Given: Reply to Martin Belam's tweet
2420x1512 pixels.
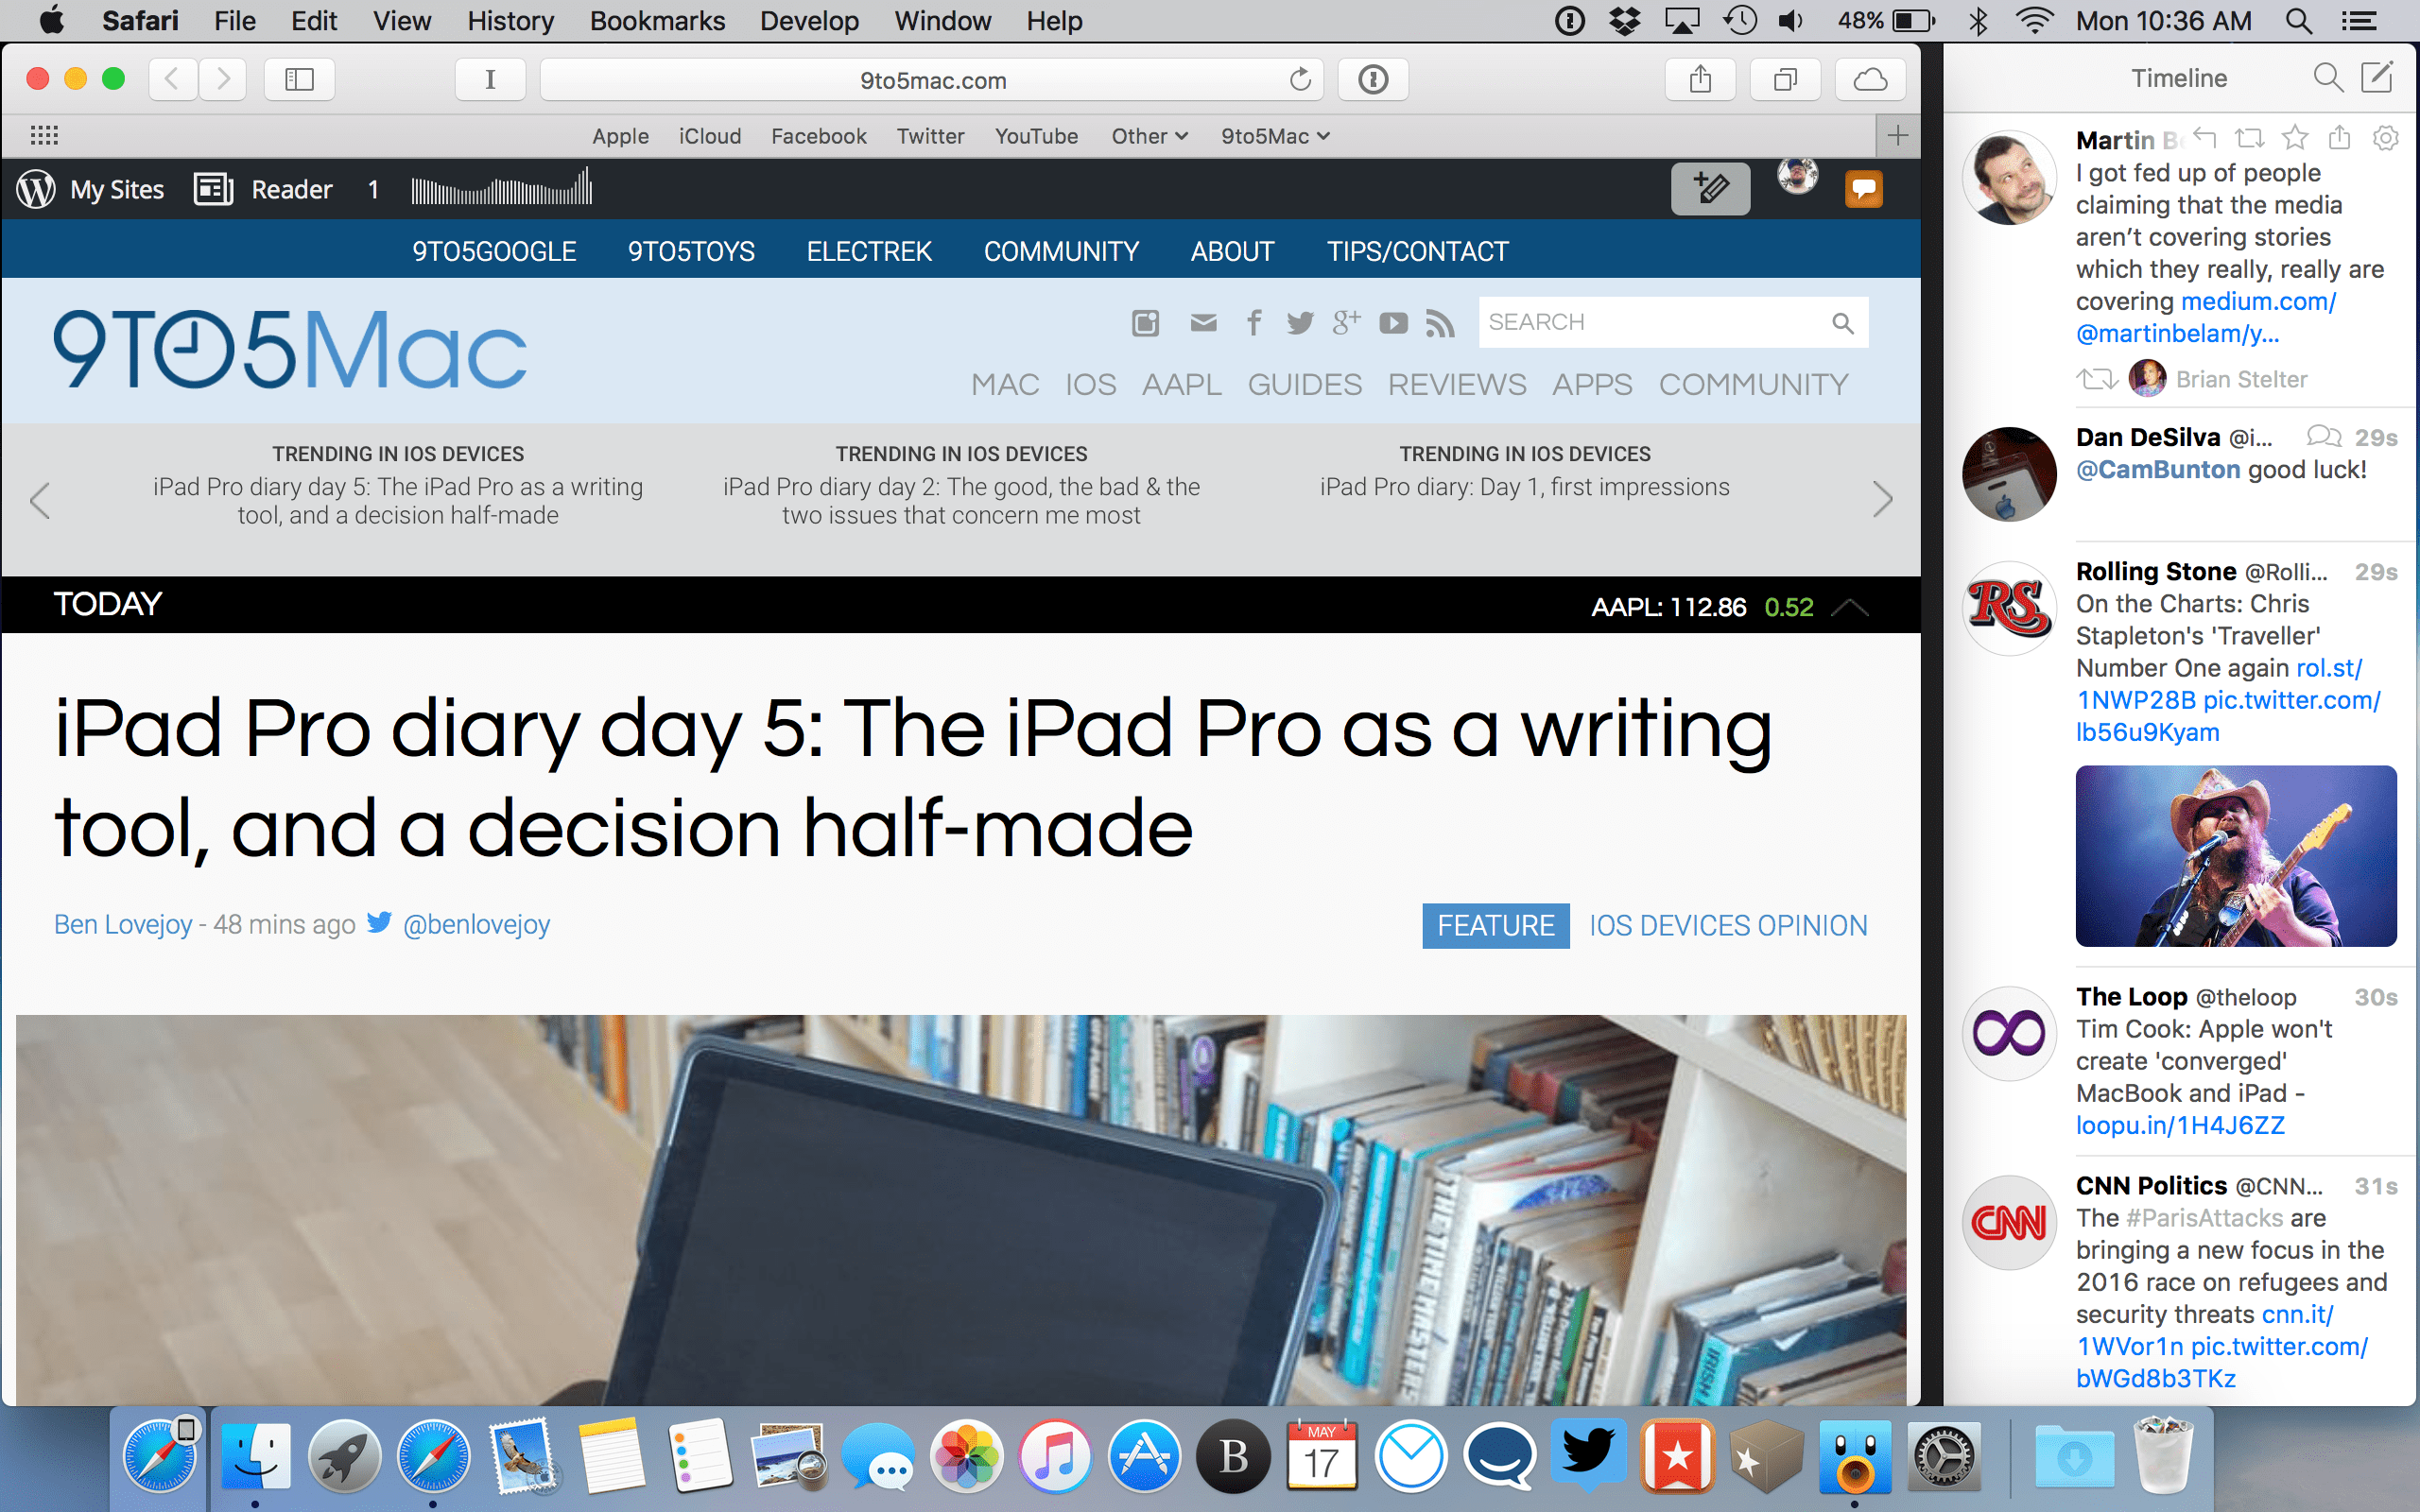Looking at the screenshot, I should [2207, 138].
